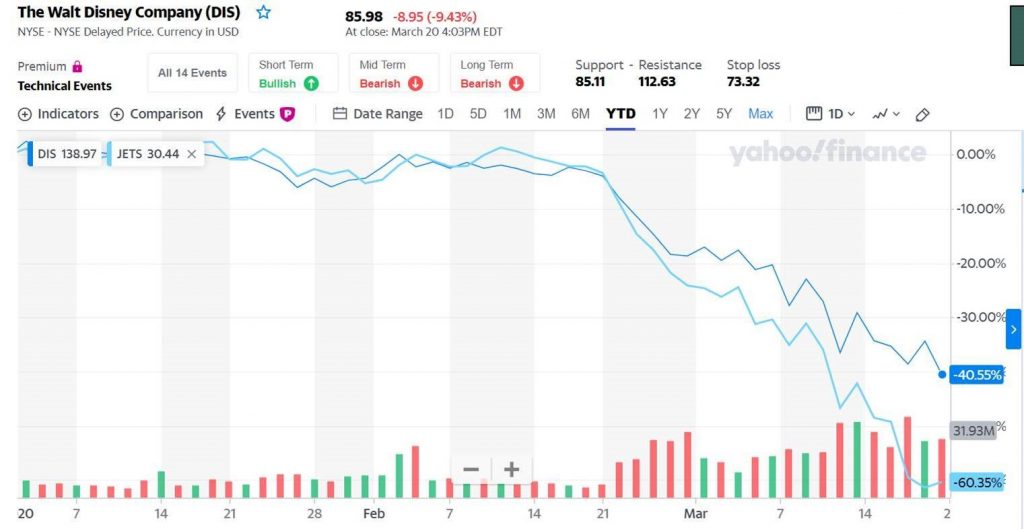Show All 14 Events

(192, 73)
